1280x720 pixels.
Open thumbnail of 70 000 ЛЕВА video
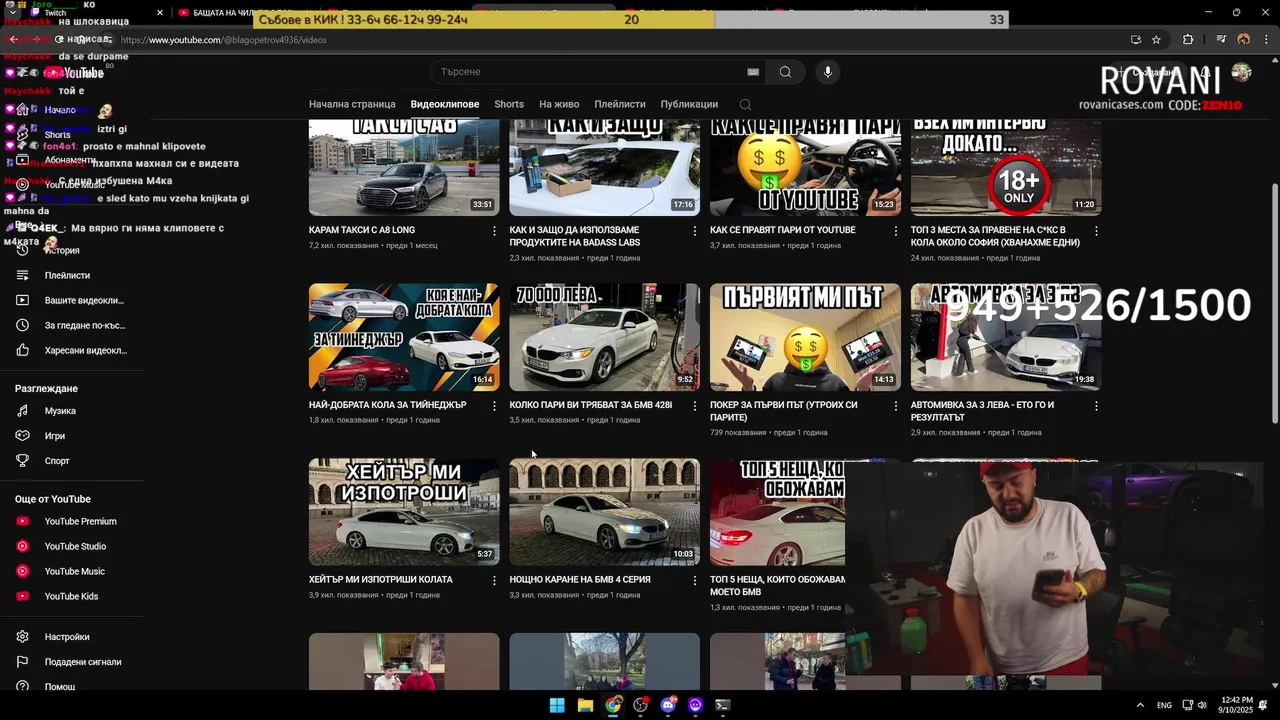coord(605,337)
